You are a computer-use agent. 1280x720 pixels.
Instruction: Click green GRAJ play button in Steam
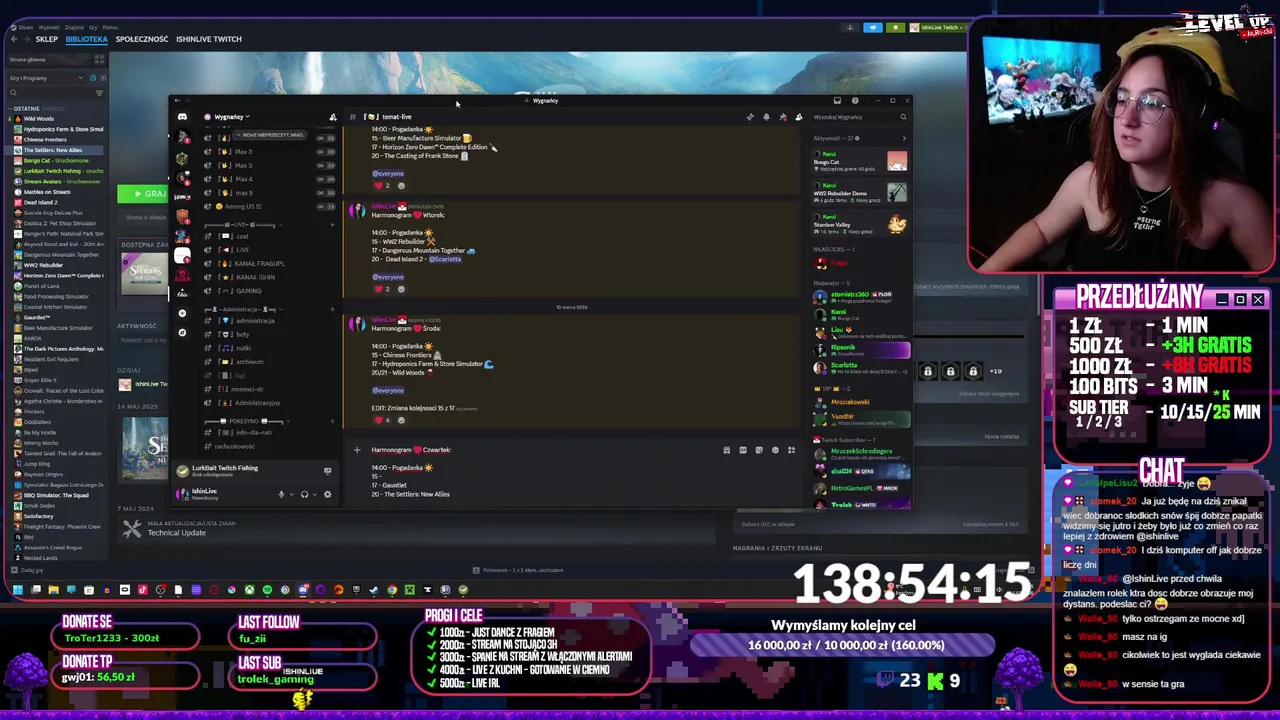[x=143, y=193]
